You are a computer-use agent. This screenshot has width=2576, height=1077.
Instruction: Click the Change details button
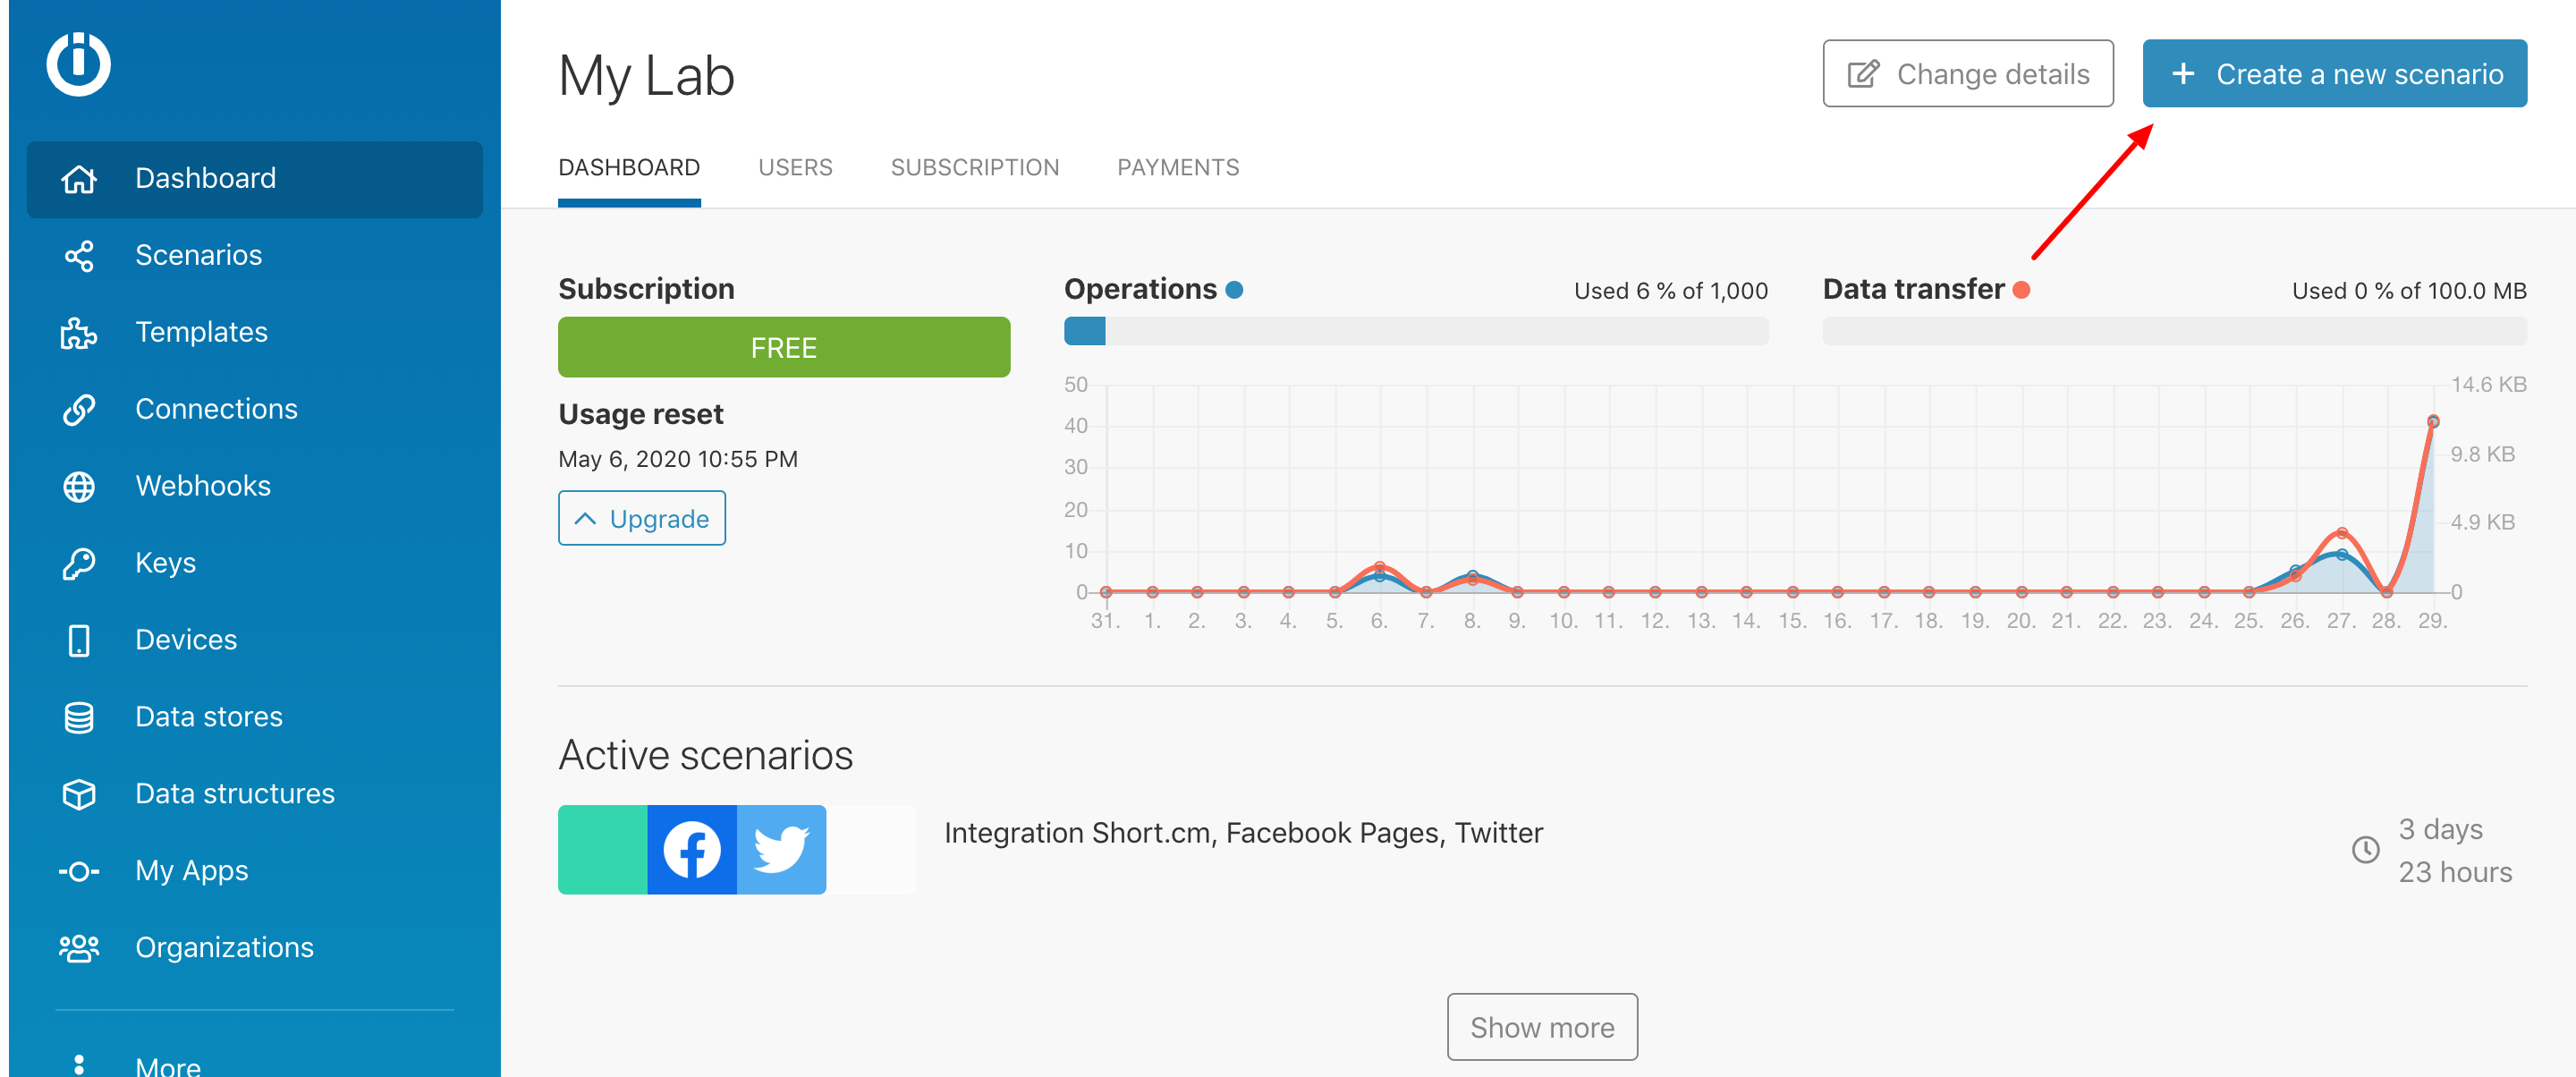point(1967,74)
